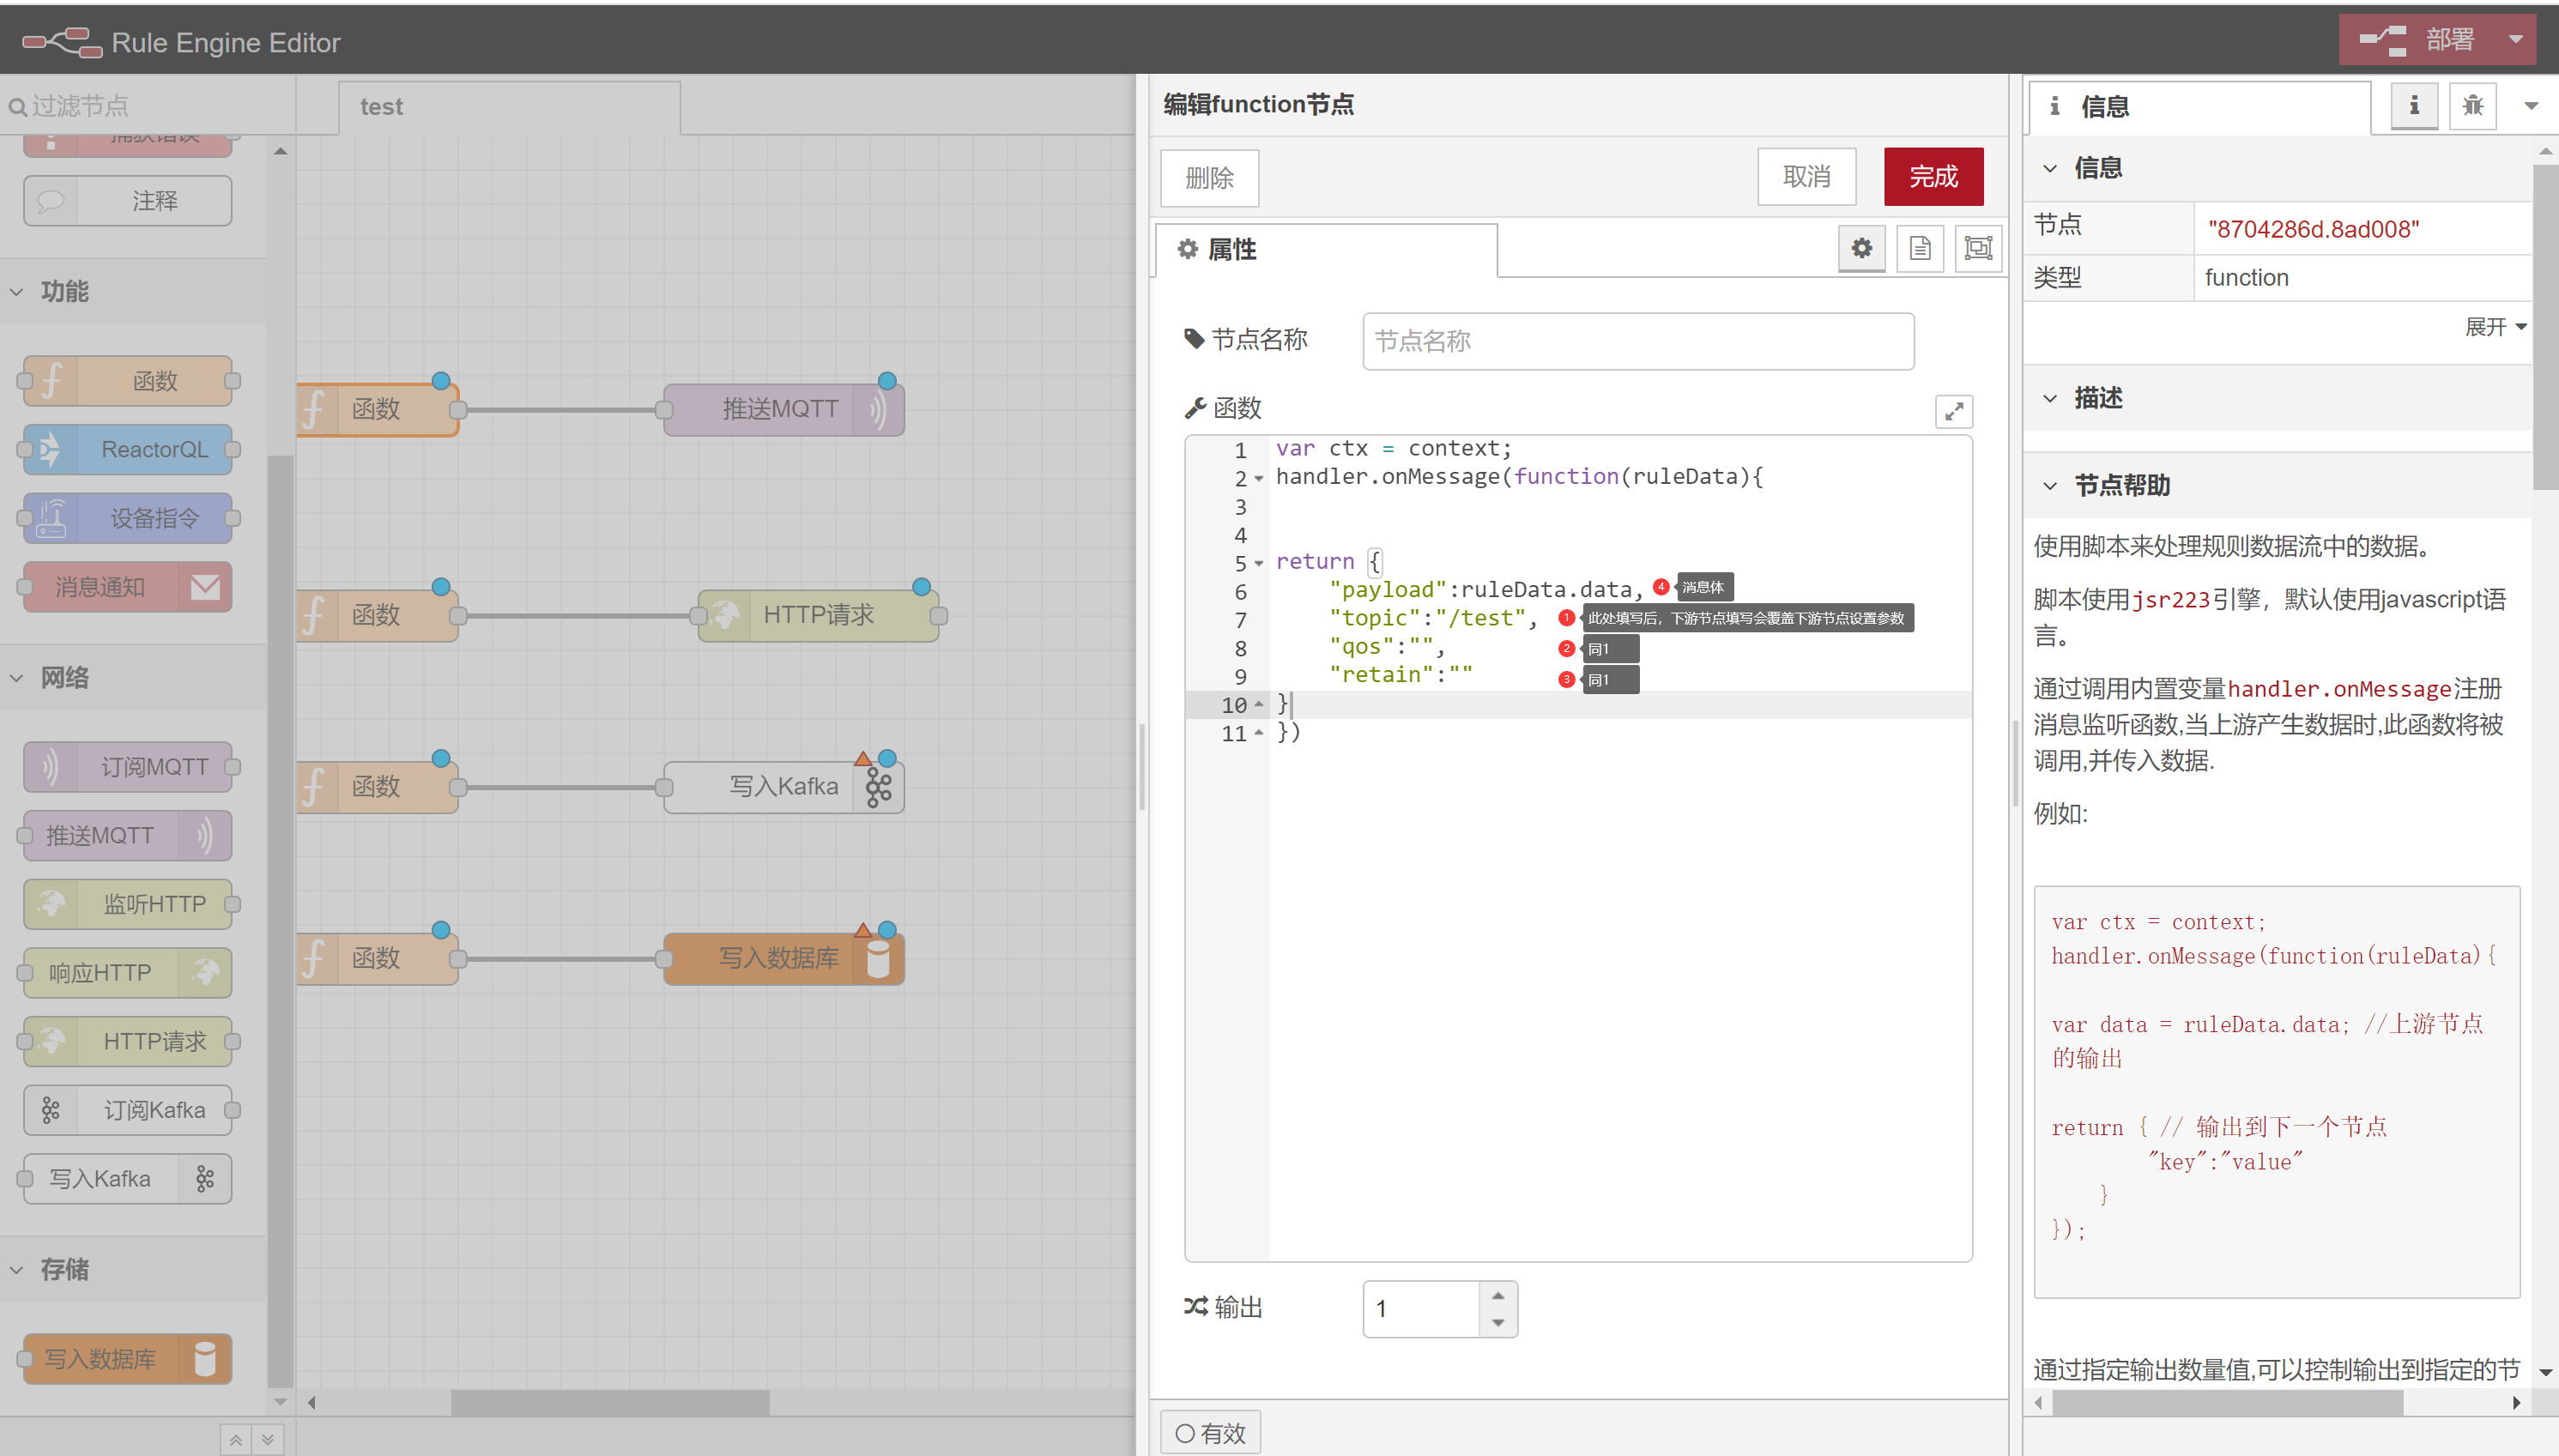
Task: Expand all palette categories button
Action: coord(268,1440)
